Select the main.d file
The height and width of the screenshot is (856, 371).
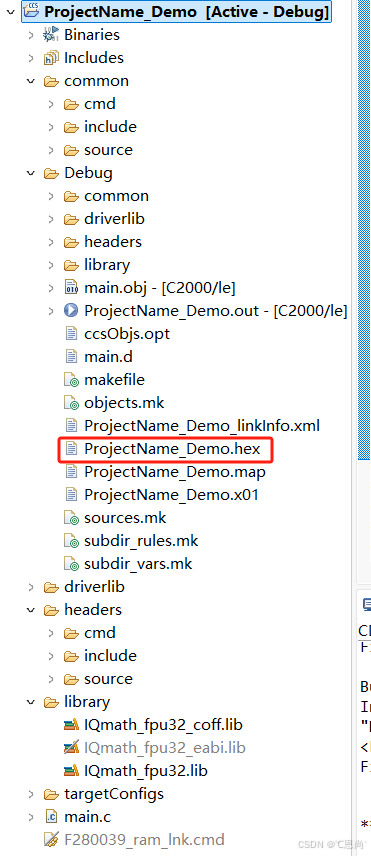pos(108,356)
